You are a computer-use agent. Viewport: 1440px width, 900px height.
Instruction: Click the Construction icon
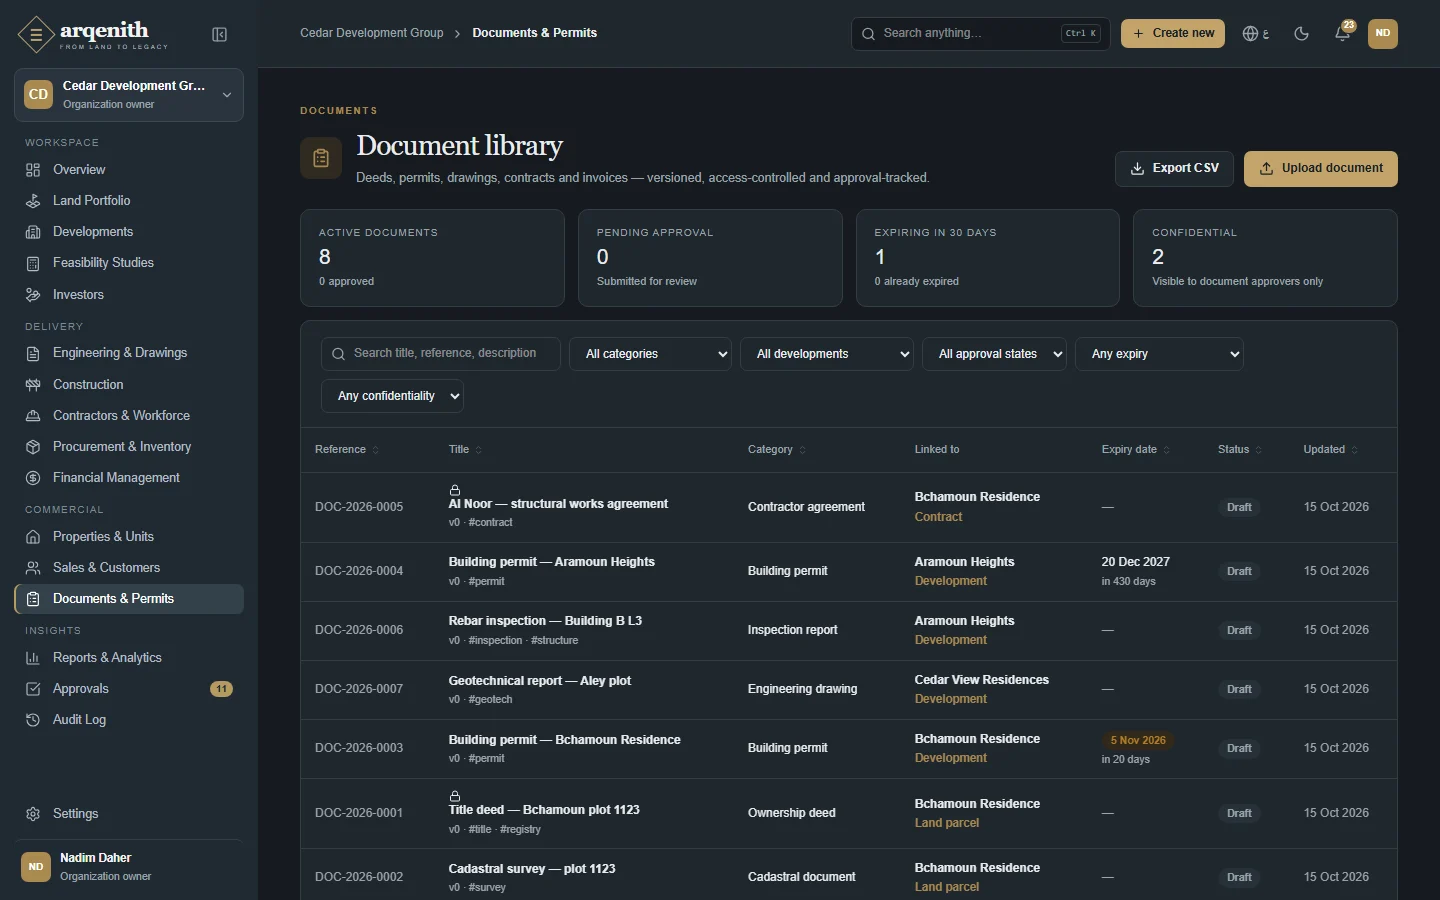33,385
